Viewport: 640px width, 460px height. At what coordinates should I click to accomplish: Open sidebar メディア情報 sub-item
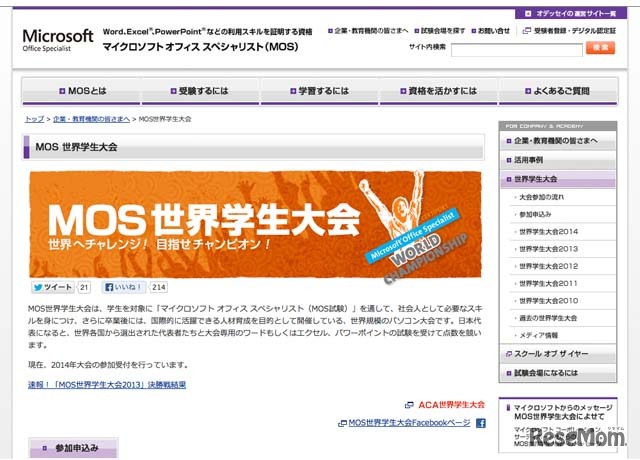pyautogui.click(x=562, y=335)
